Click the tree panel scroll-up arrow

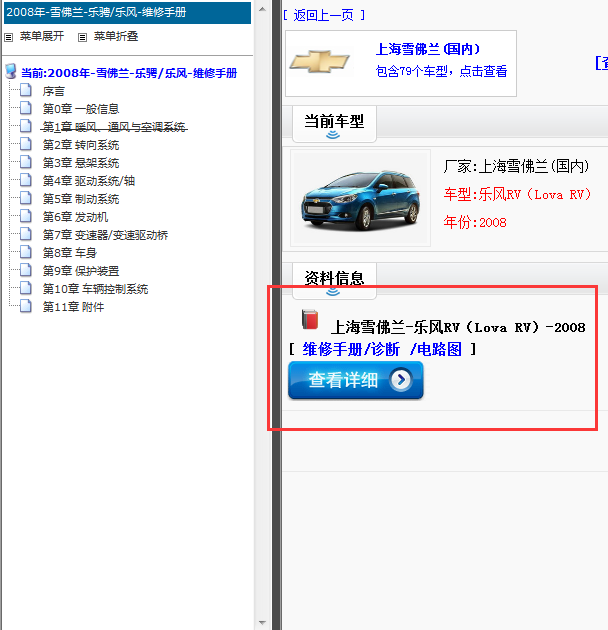coord(262,8)
